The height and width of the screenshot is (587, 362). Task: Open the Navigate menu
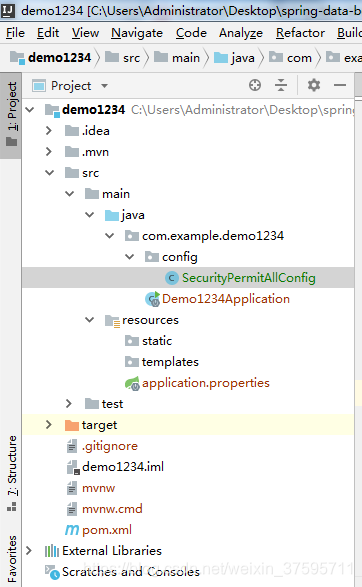(x=137, y=33)
